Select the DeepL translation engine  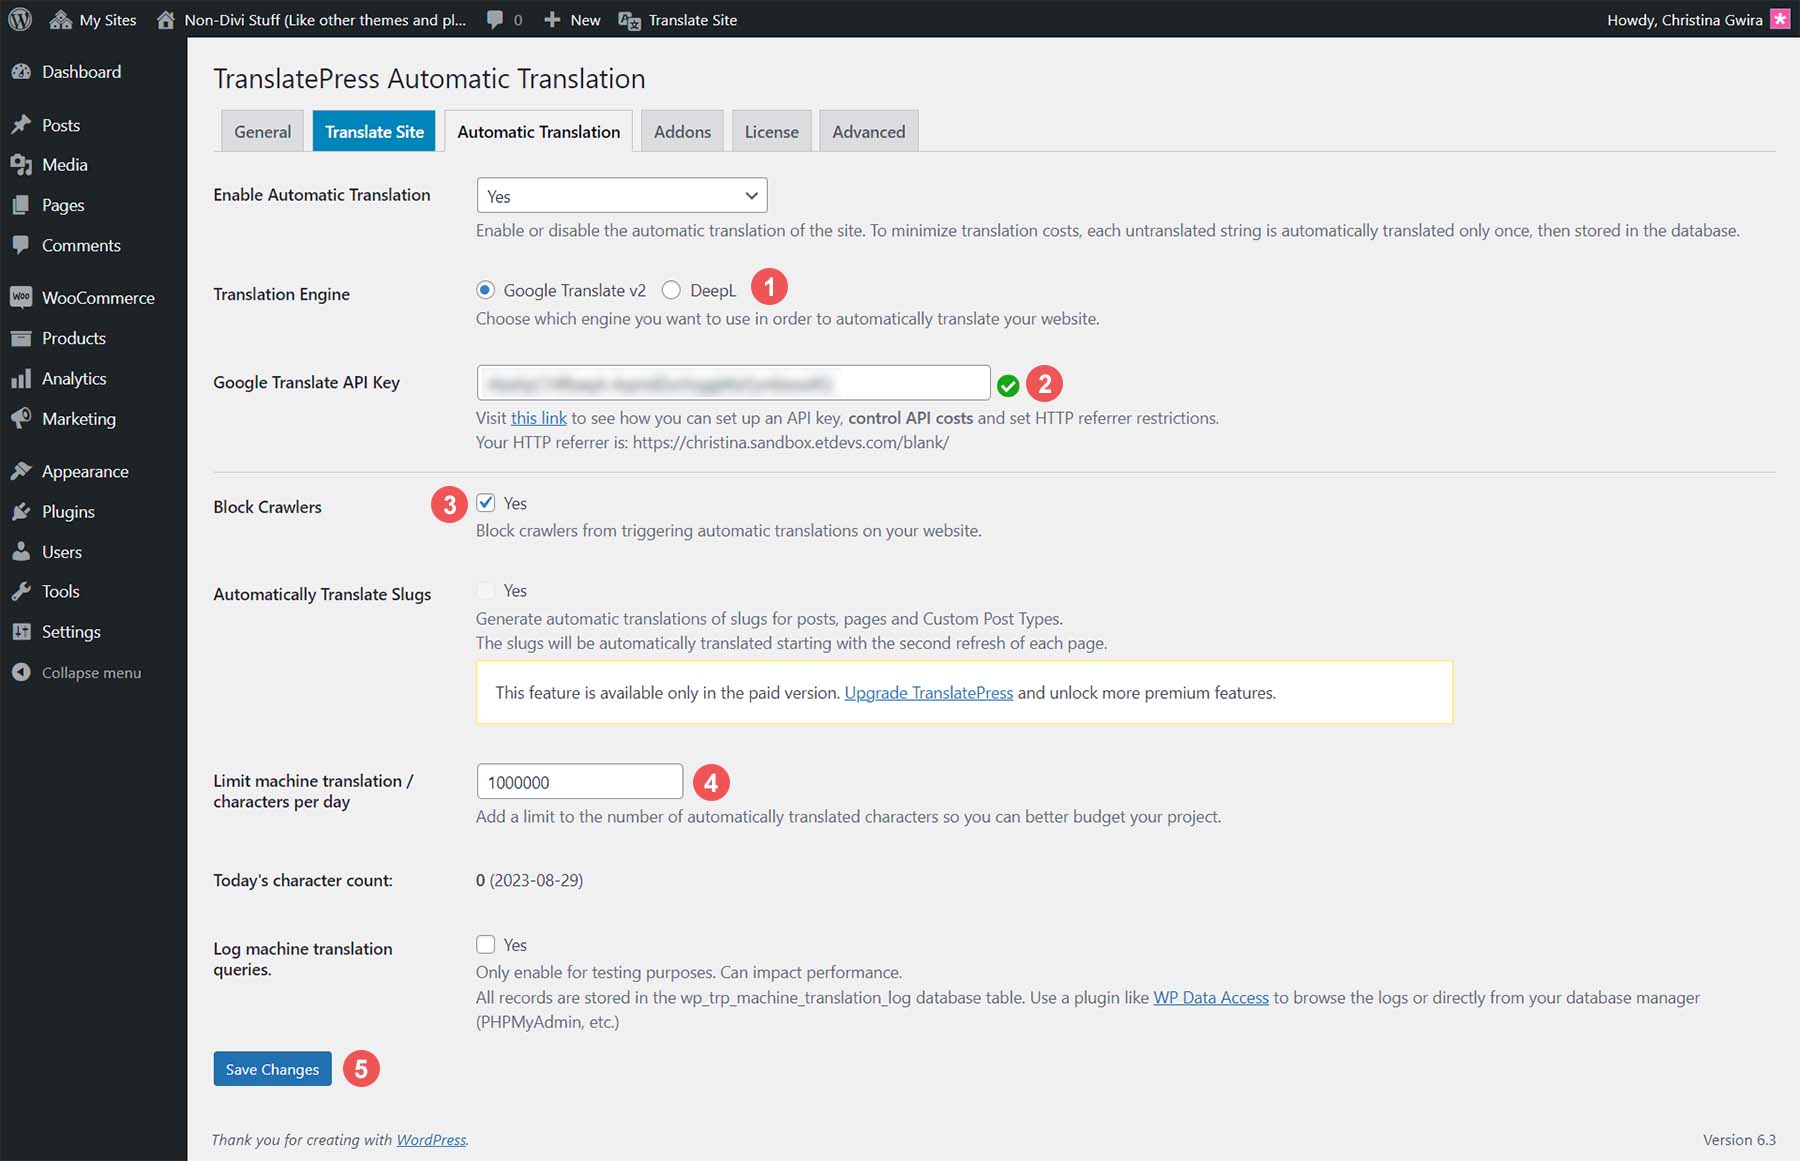click(671, 290)
